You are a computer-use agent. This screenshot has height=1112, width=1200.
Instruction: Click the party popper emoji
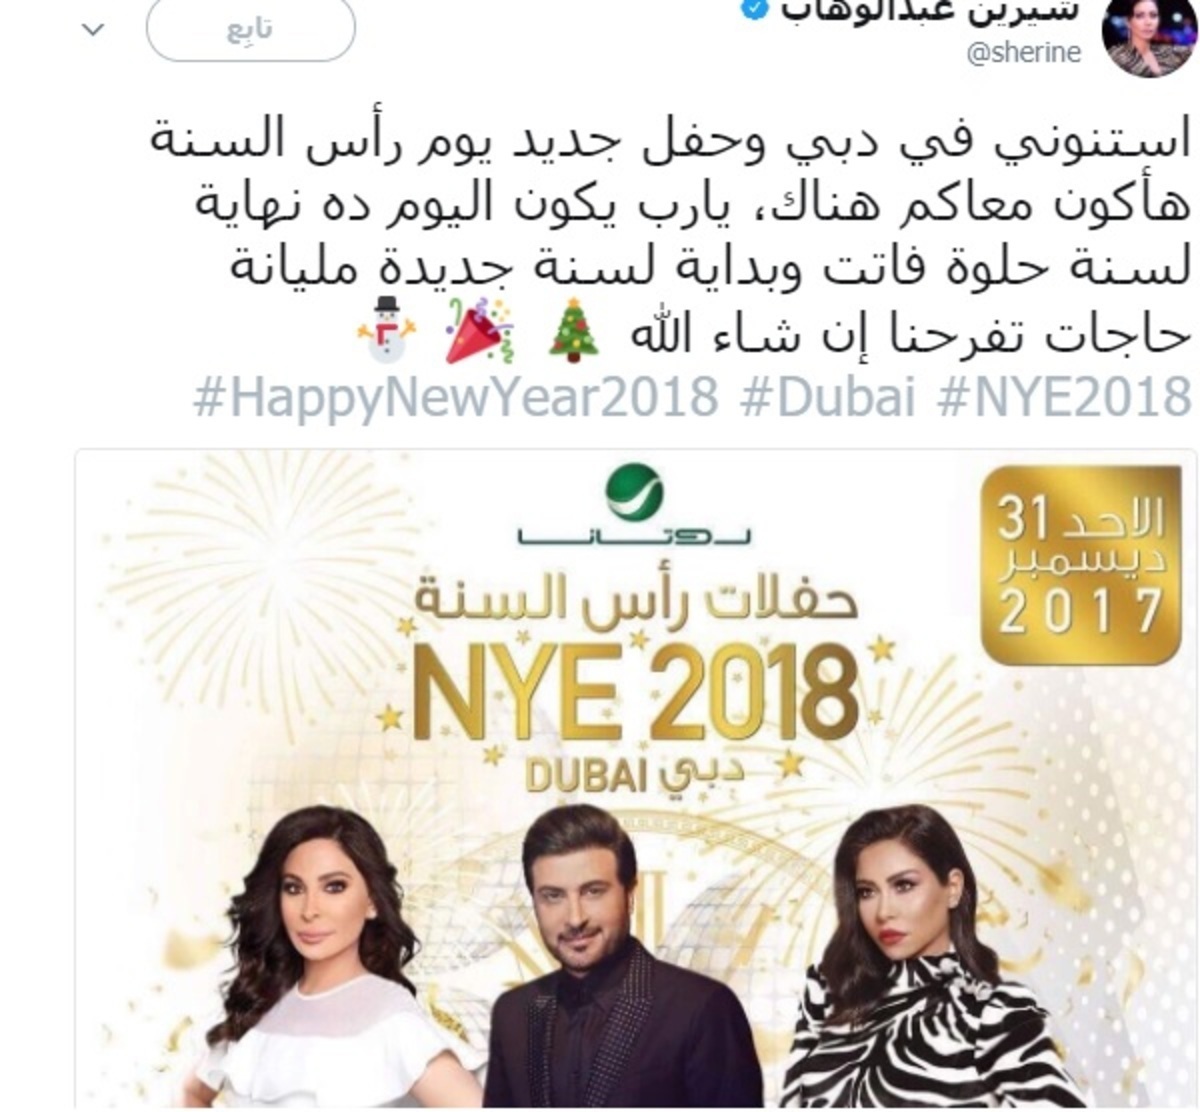click(x=478, y=329)
